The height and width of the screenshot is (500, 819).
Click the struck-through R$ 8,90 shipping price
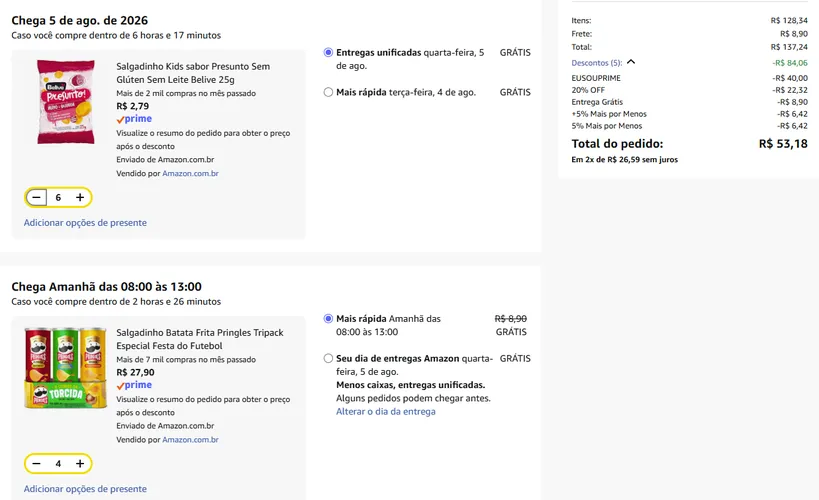[x=510, y=319]
